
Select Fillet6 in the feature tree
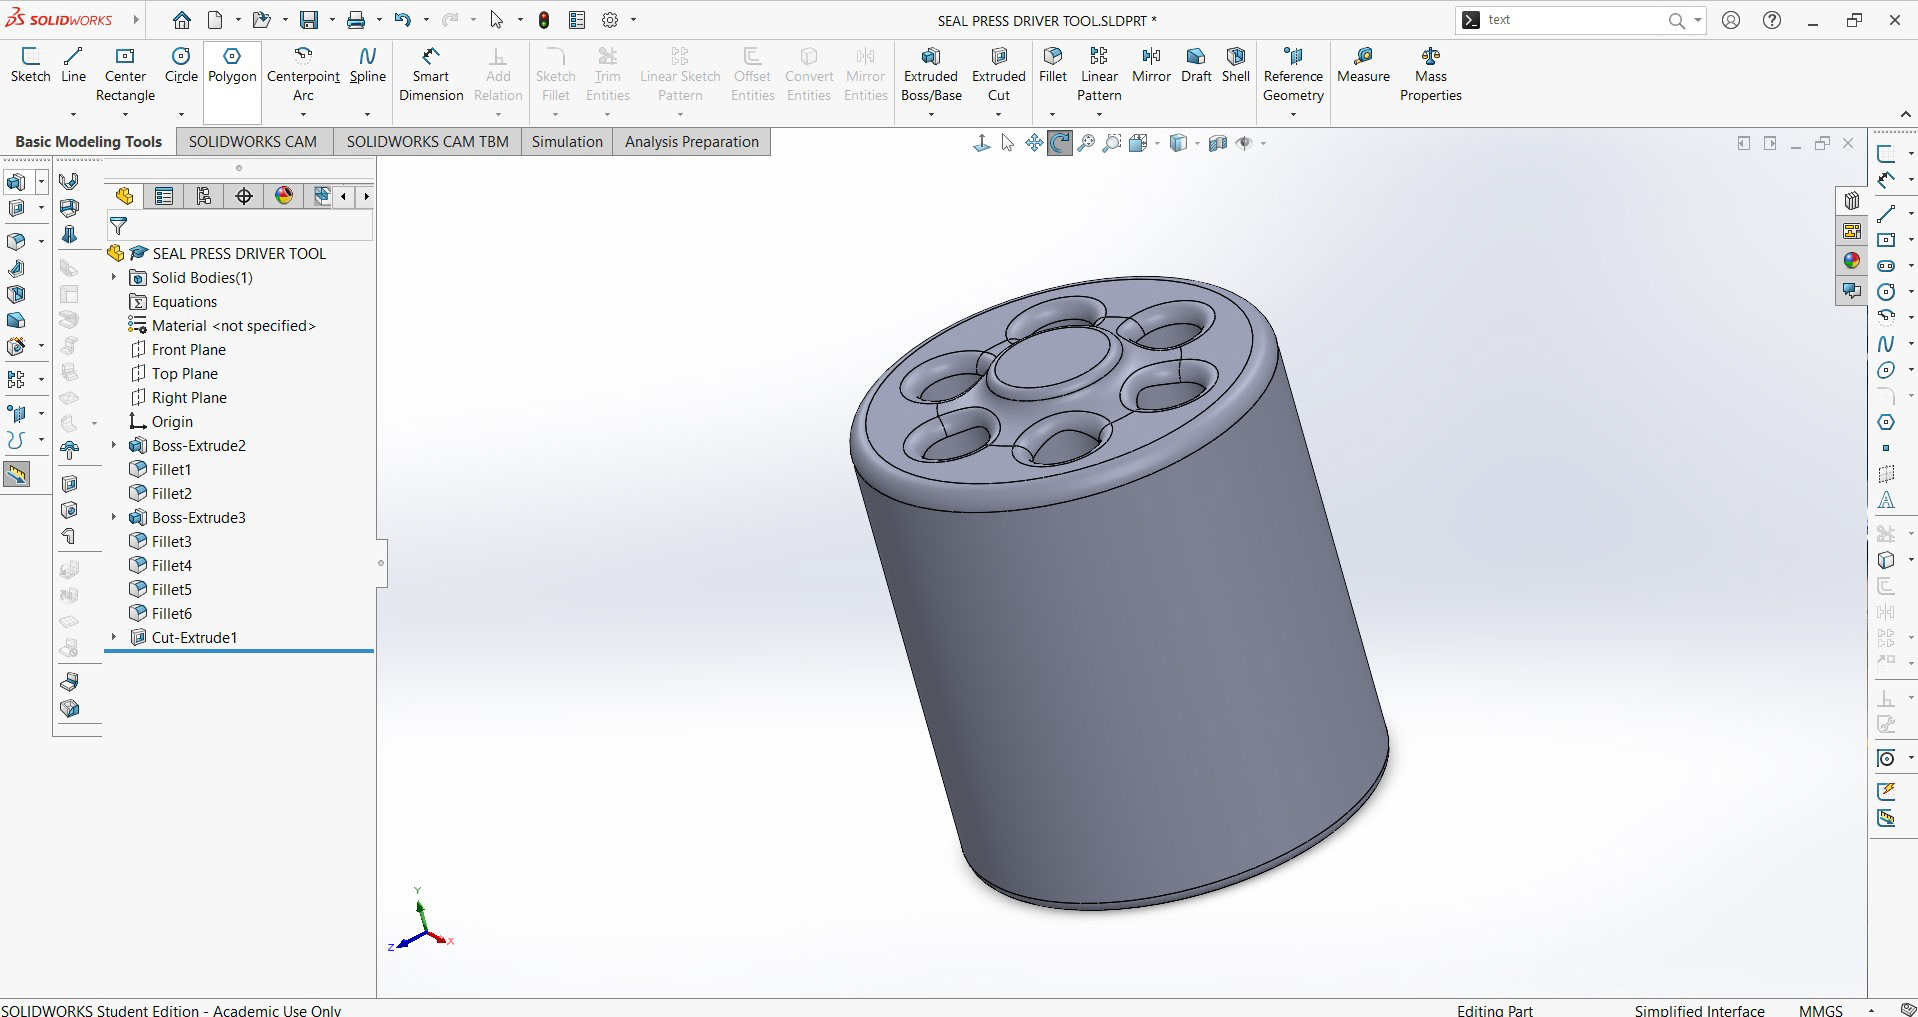tap(171, 613)
